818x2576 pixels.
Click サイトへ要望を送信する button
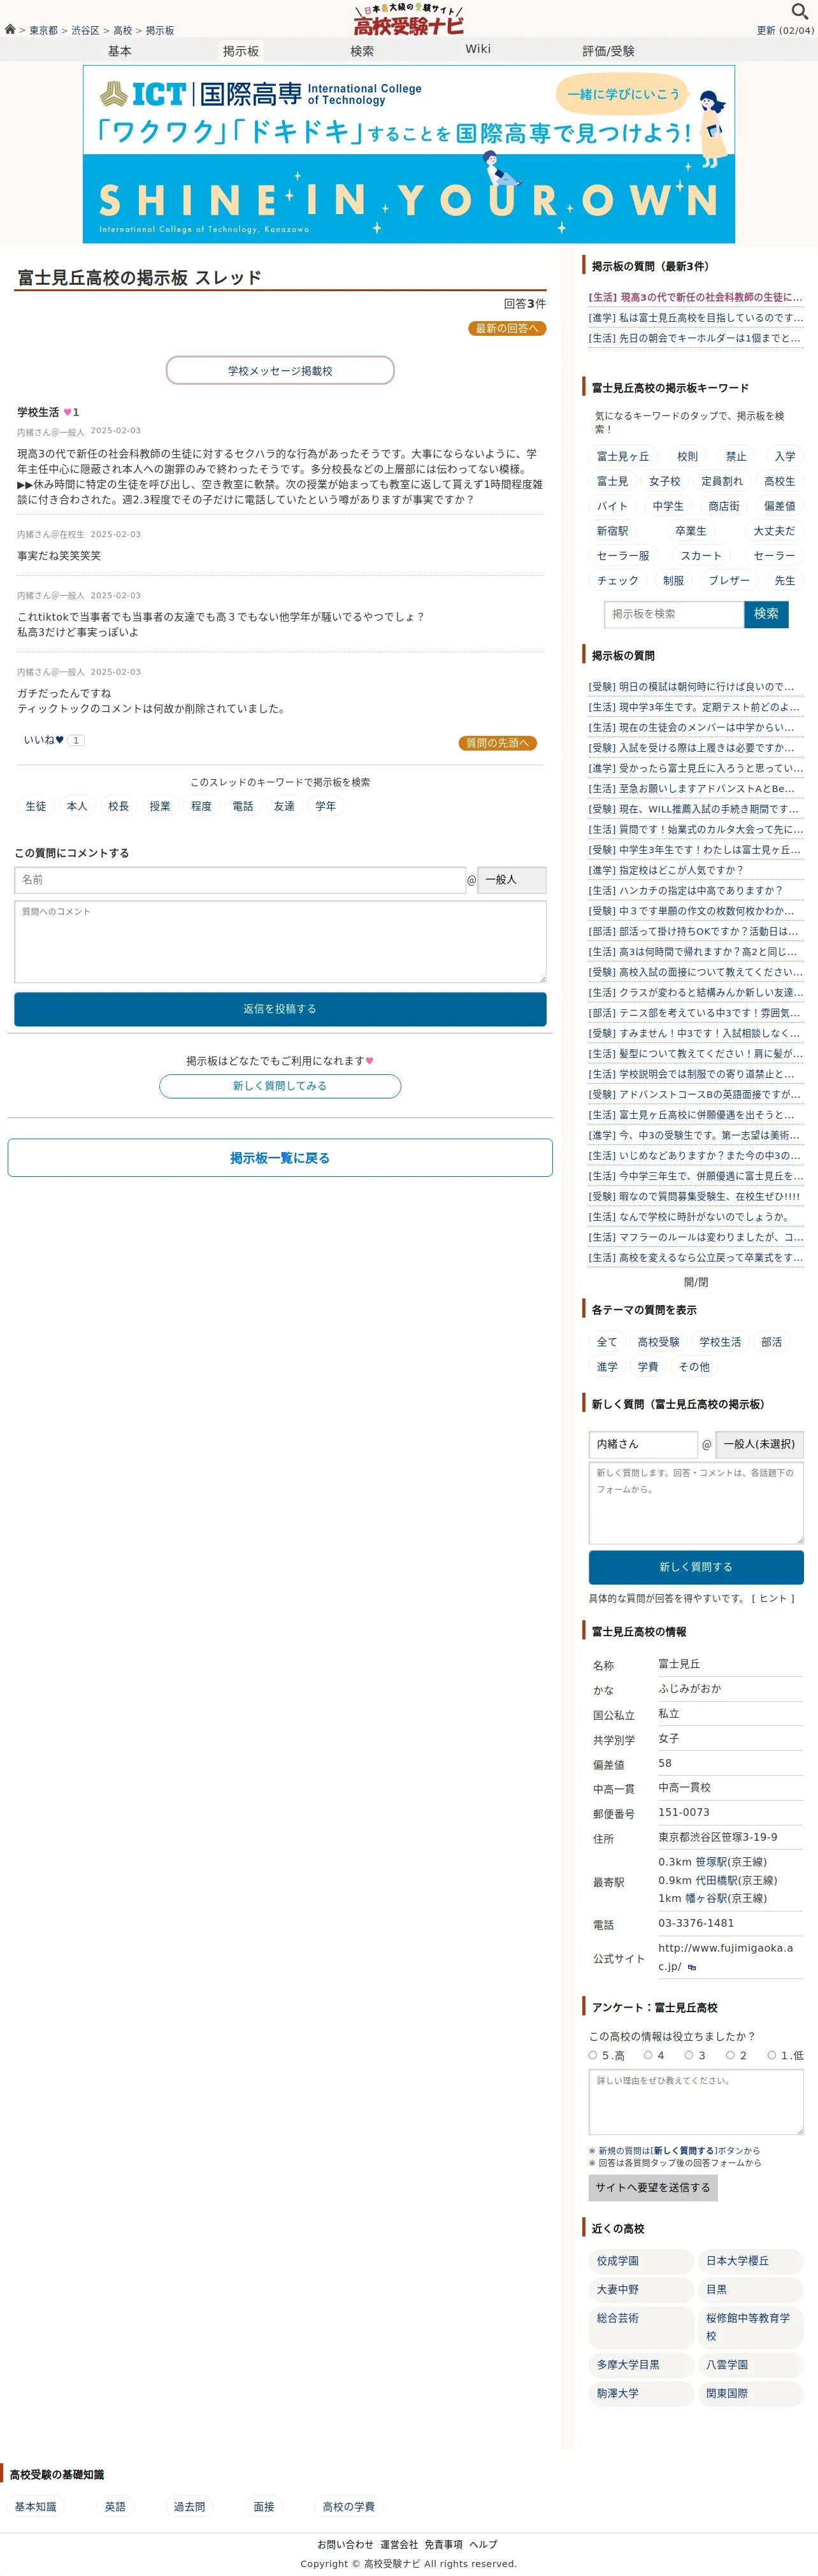653,2187
